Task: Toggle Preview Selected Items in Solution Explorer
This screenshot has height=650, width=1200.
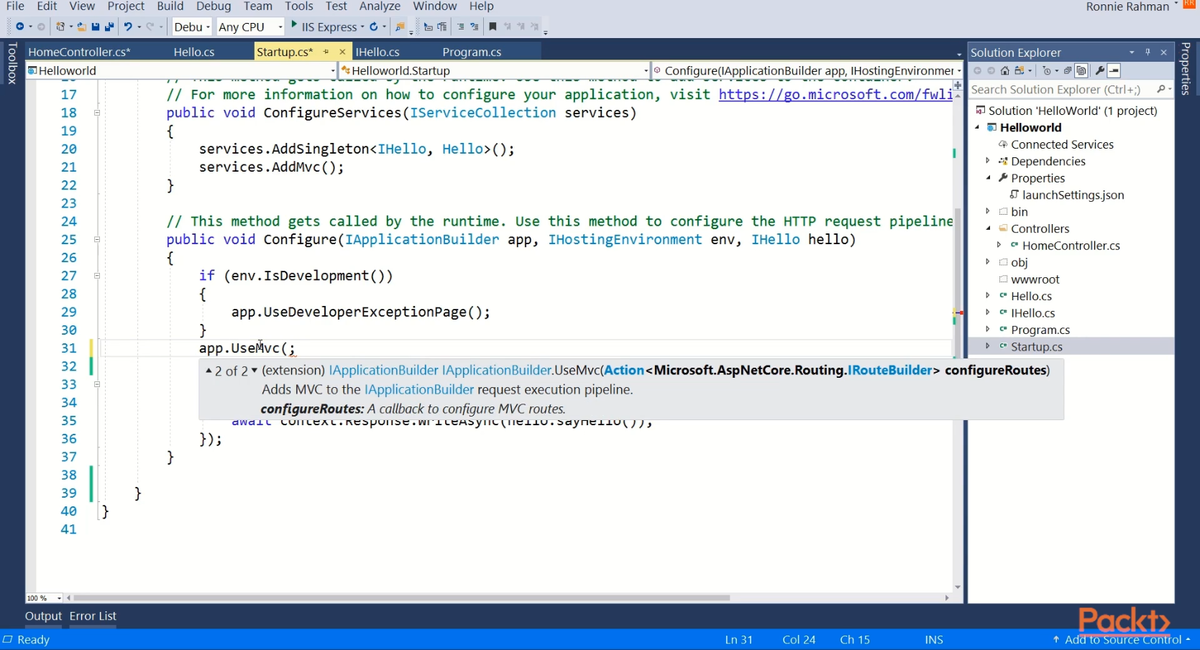Action: (x=1113, y=71)
